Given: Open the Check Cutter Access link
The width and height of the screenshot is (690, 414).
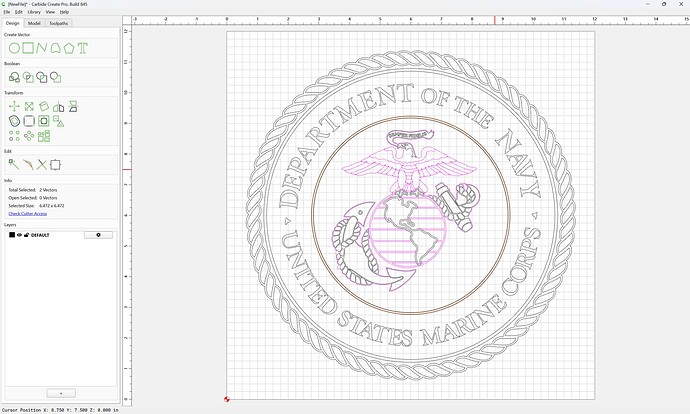Looking at the screenshot, I should tap(28, 213).
